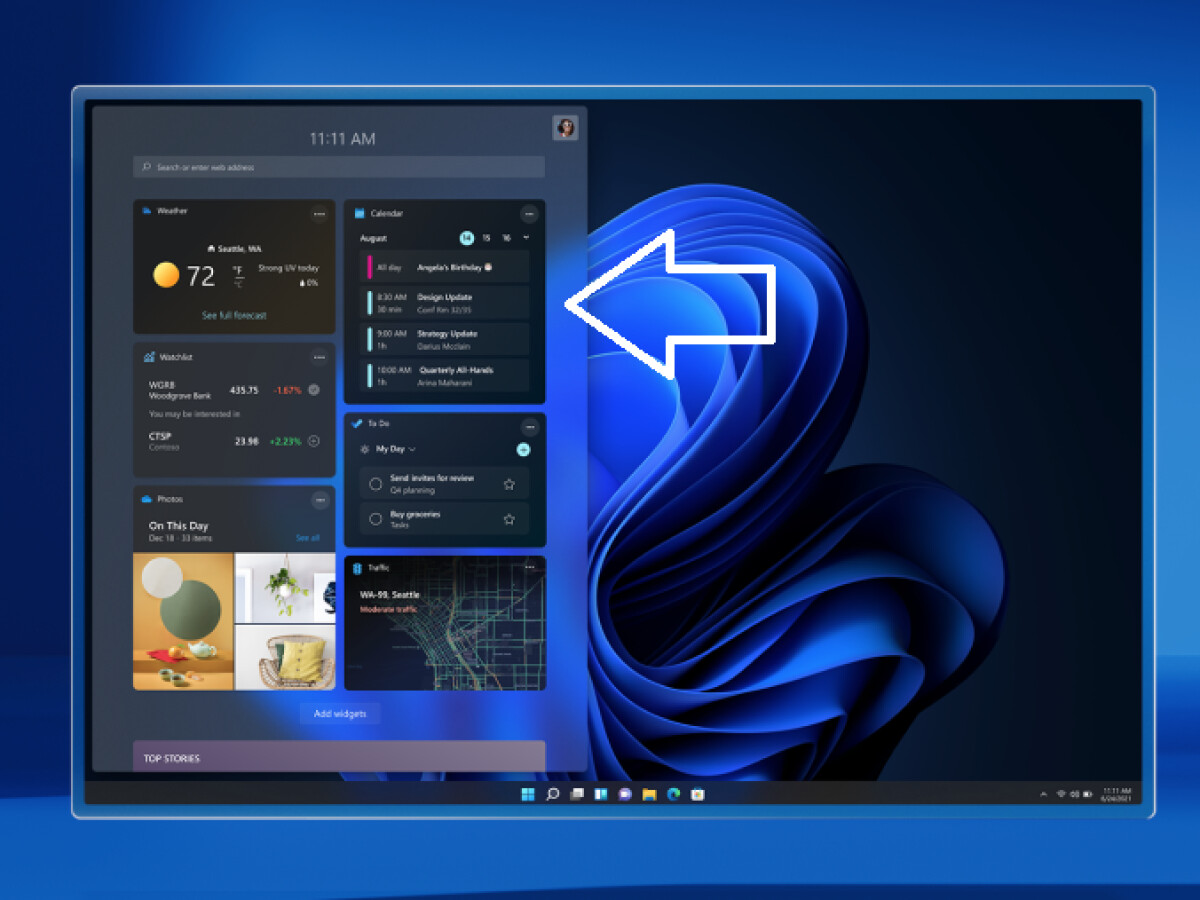The image size is (1200, 900).
Task: Open the Weather widget options menu
Action: [x=319, y=213]
